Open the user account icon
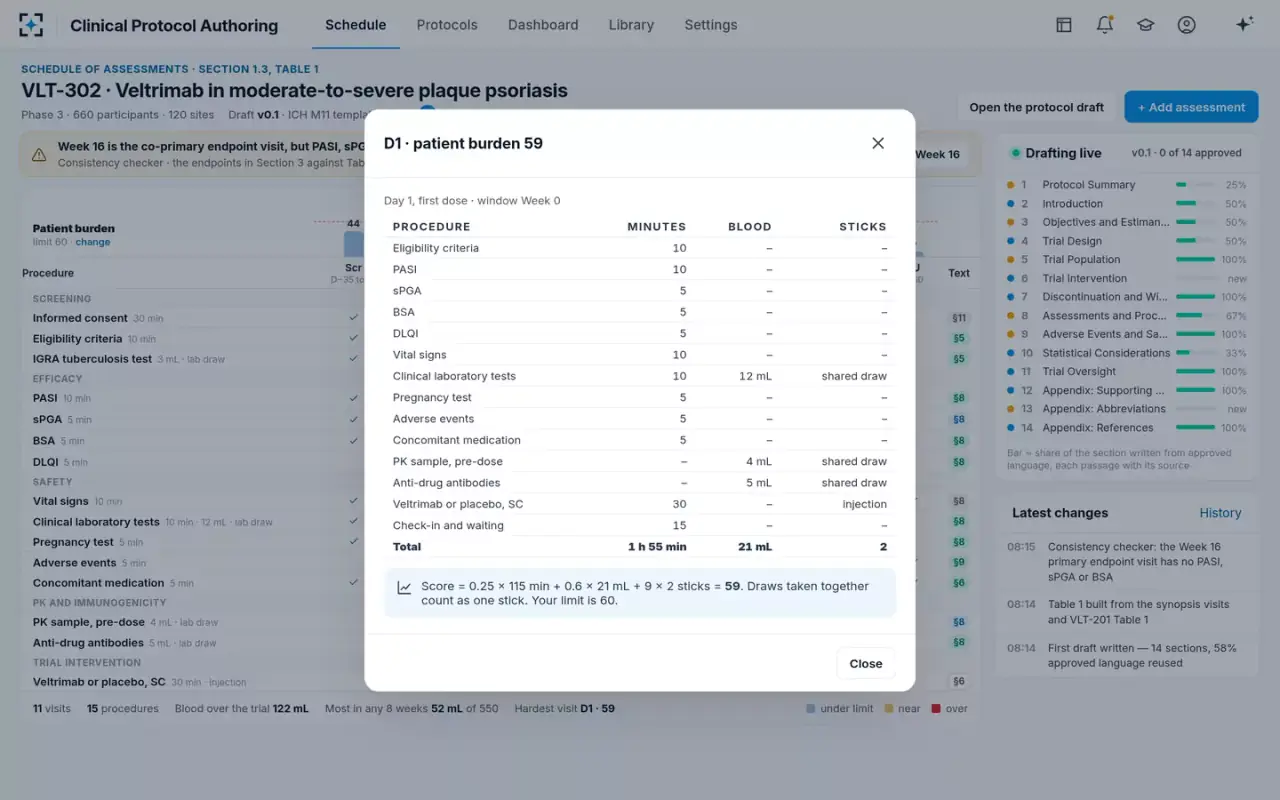The image size is (1280, 800). (x=1186, y=25)
